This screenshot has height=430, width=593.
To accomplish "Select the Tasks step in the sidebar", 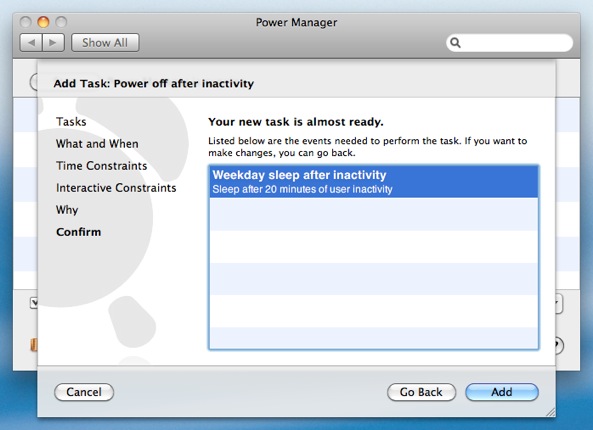I will click(71, 122).
